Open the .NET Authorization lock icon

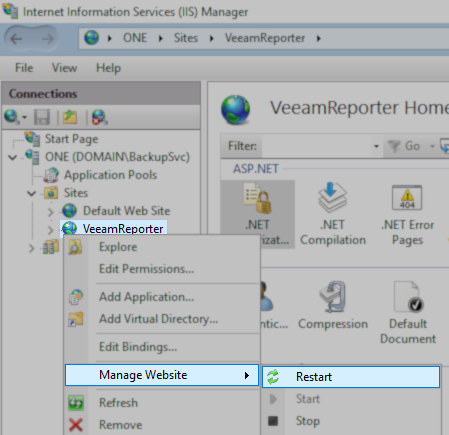coord(257,198)
